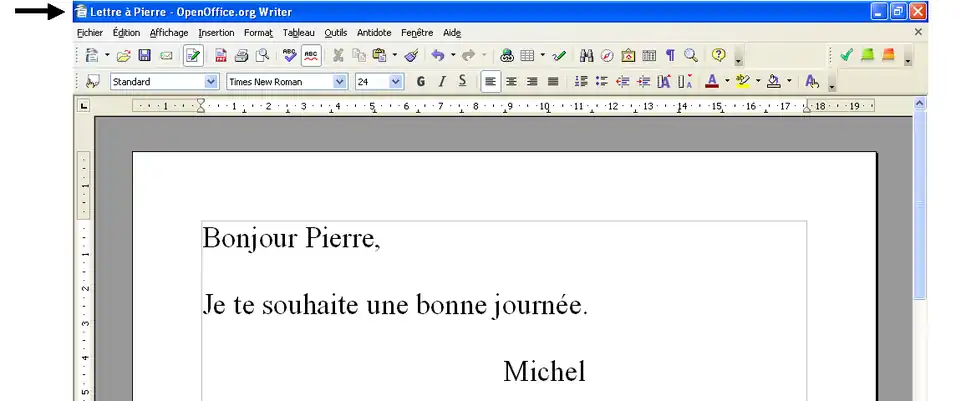The width and height of the screenshot is (960, 401).
Task: Print the document with the printer icon
Action: pos(241,56)
